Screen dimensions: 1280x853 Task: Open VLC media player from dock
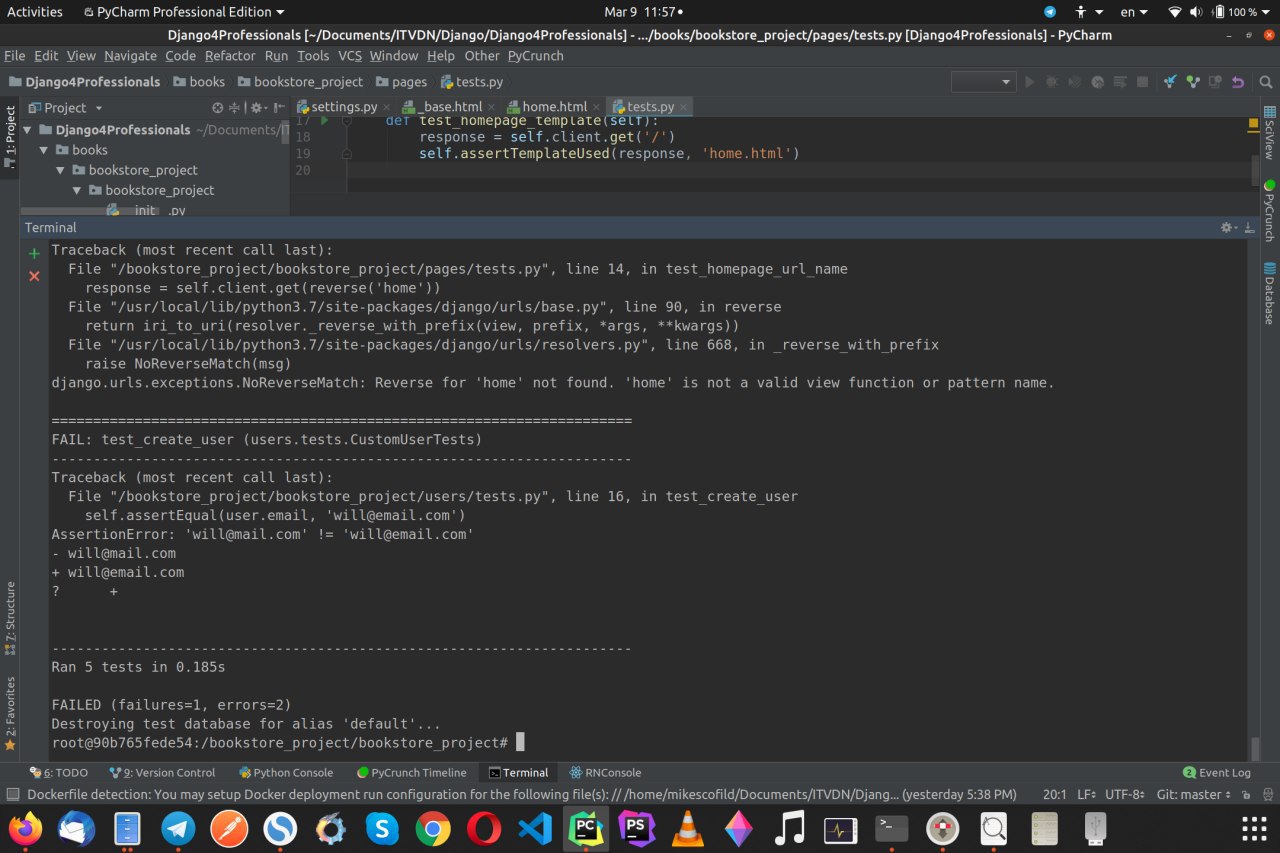[687, 828]
